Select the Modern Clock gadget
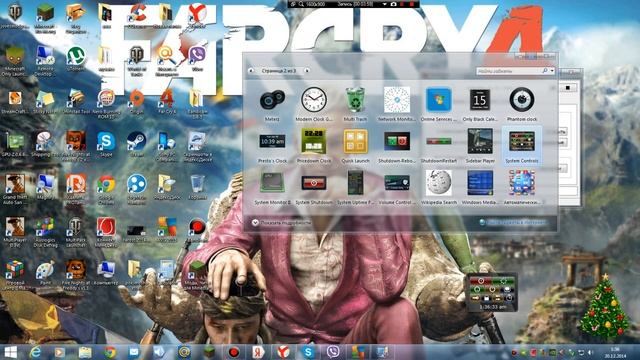The height and width of the screenshot is (360, 640). coord(314,104)
